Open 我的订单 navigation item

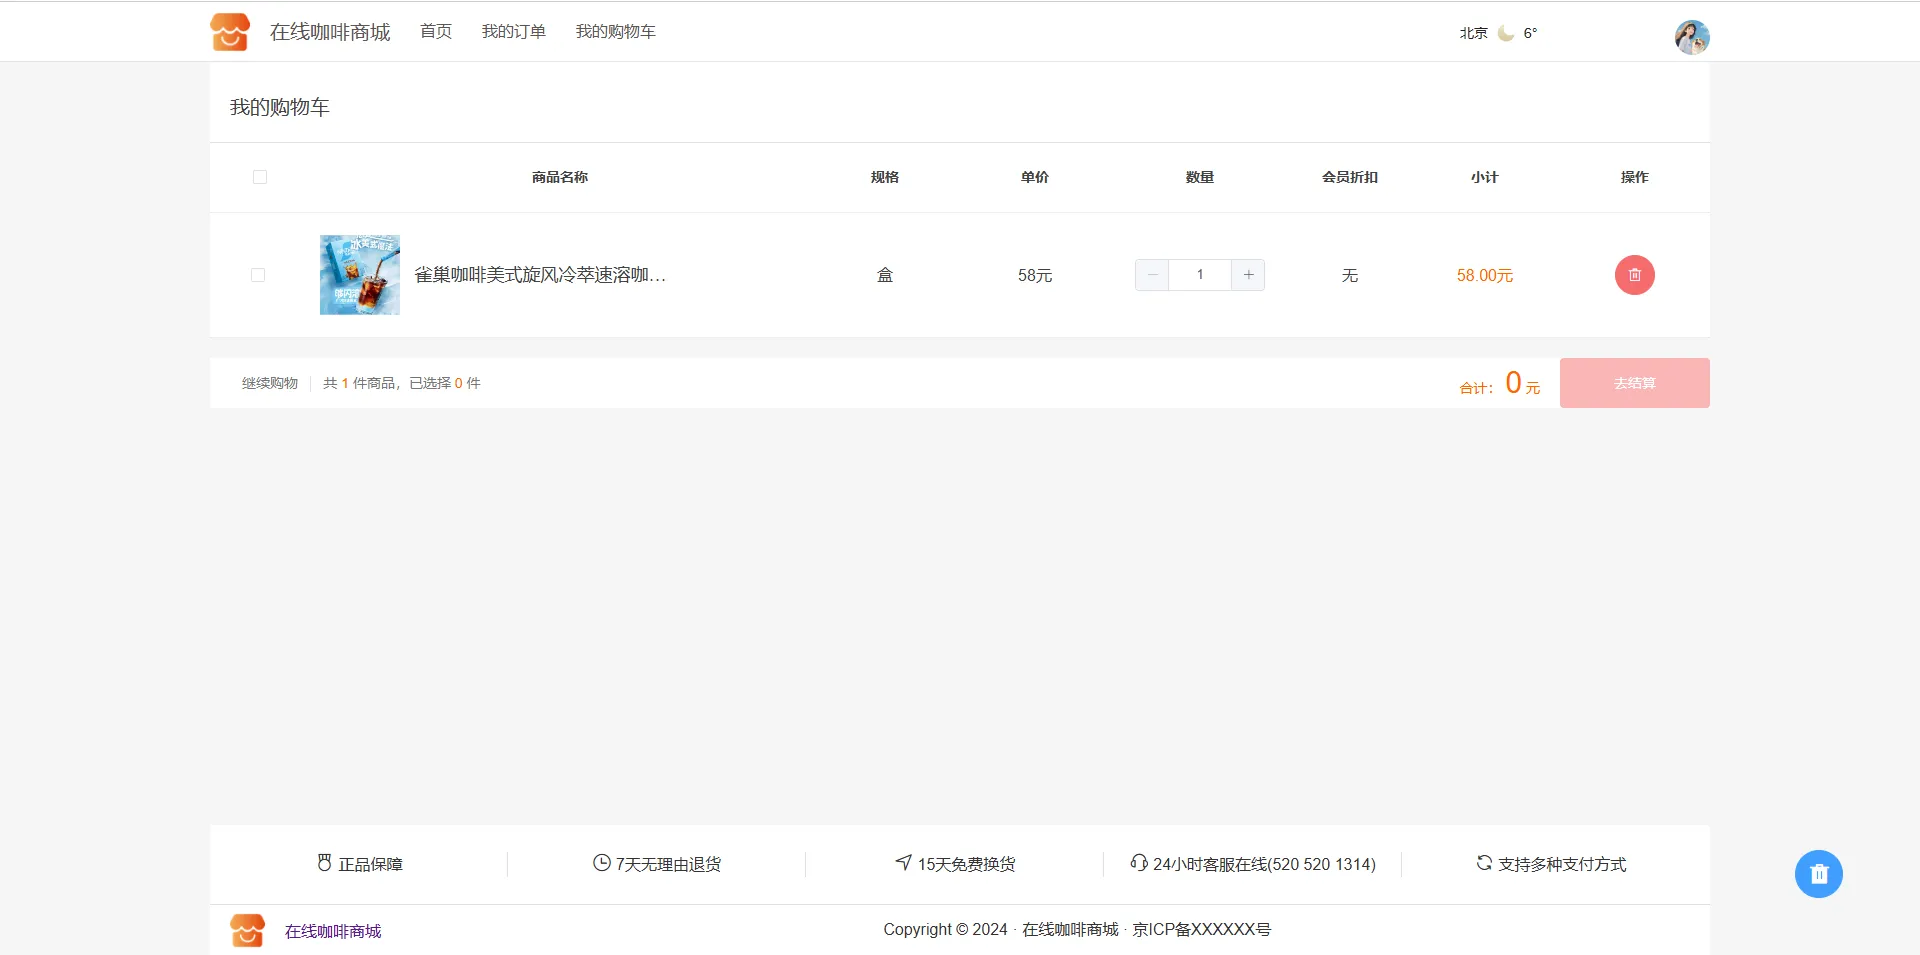pos(514,32)
